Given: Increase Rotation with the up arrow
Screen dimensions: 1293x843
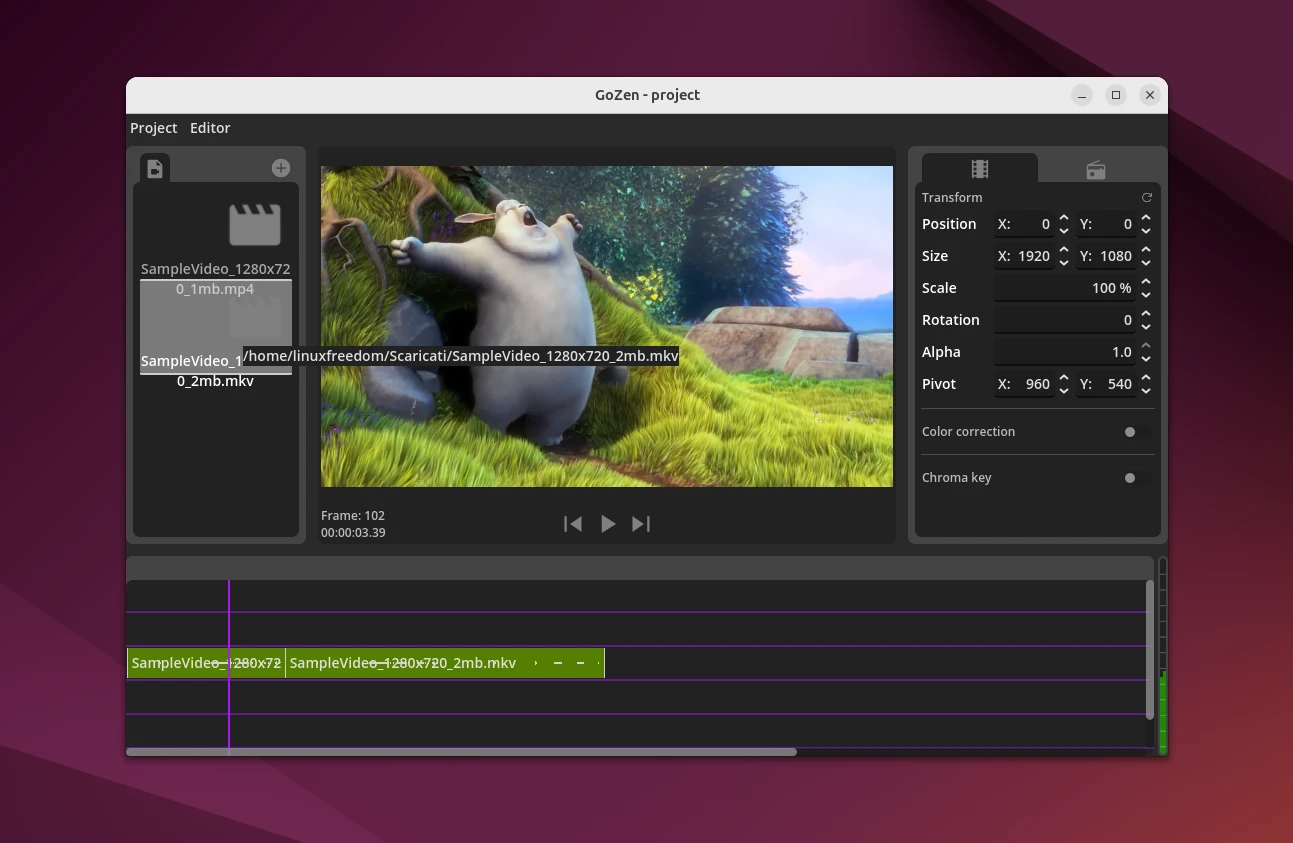Looking at the screenshot, I should pyautogui.click(x=1146, y=314).
